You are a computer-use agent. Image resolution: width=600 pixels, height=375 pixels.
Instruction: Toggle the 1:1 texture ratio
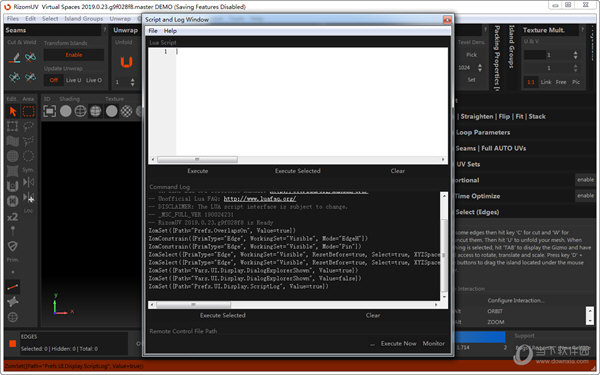531,82
